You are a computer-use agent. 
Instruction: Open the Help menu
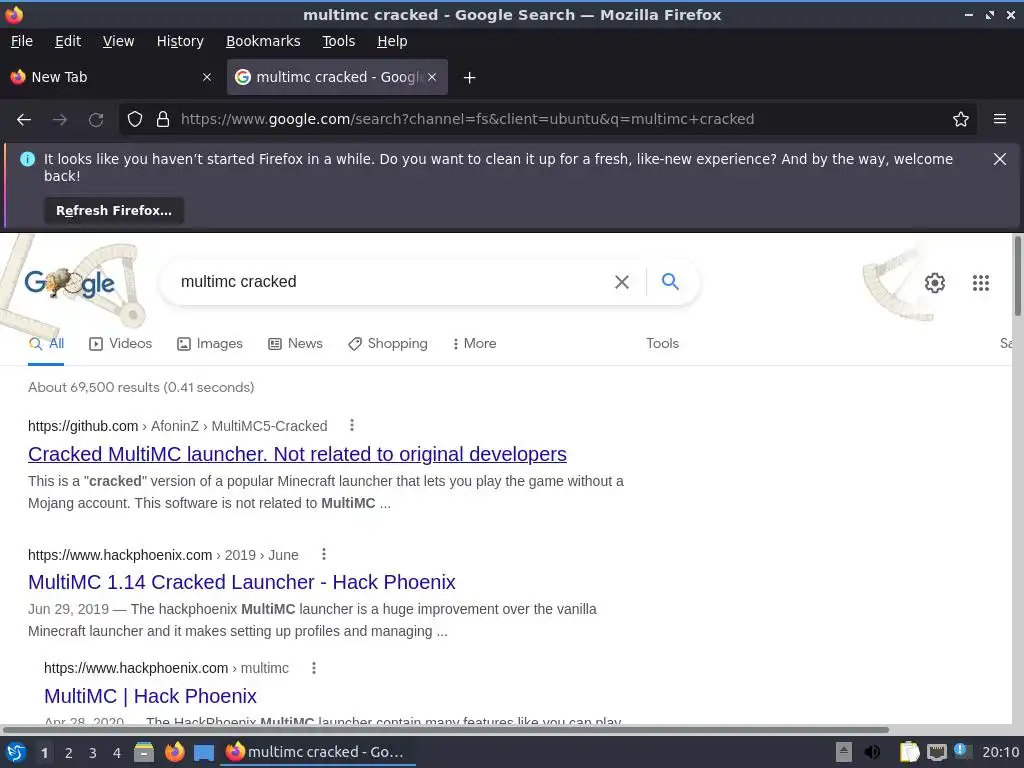392,41
